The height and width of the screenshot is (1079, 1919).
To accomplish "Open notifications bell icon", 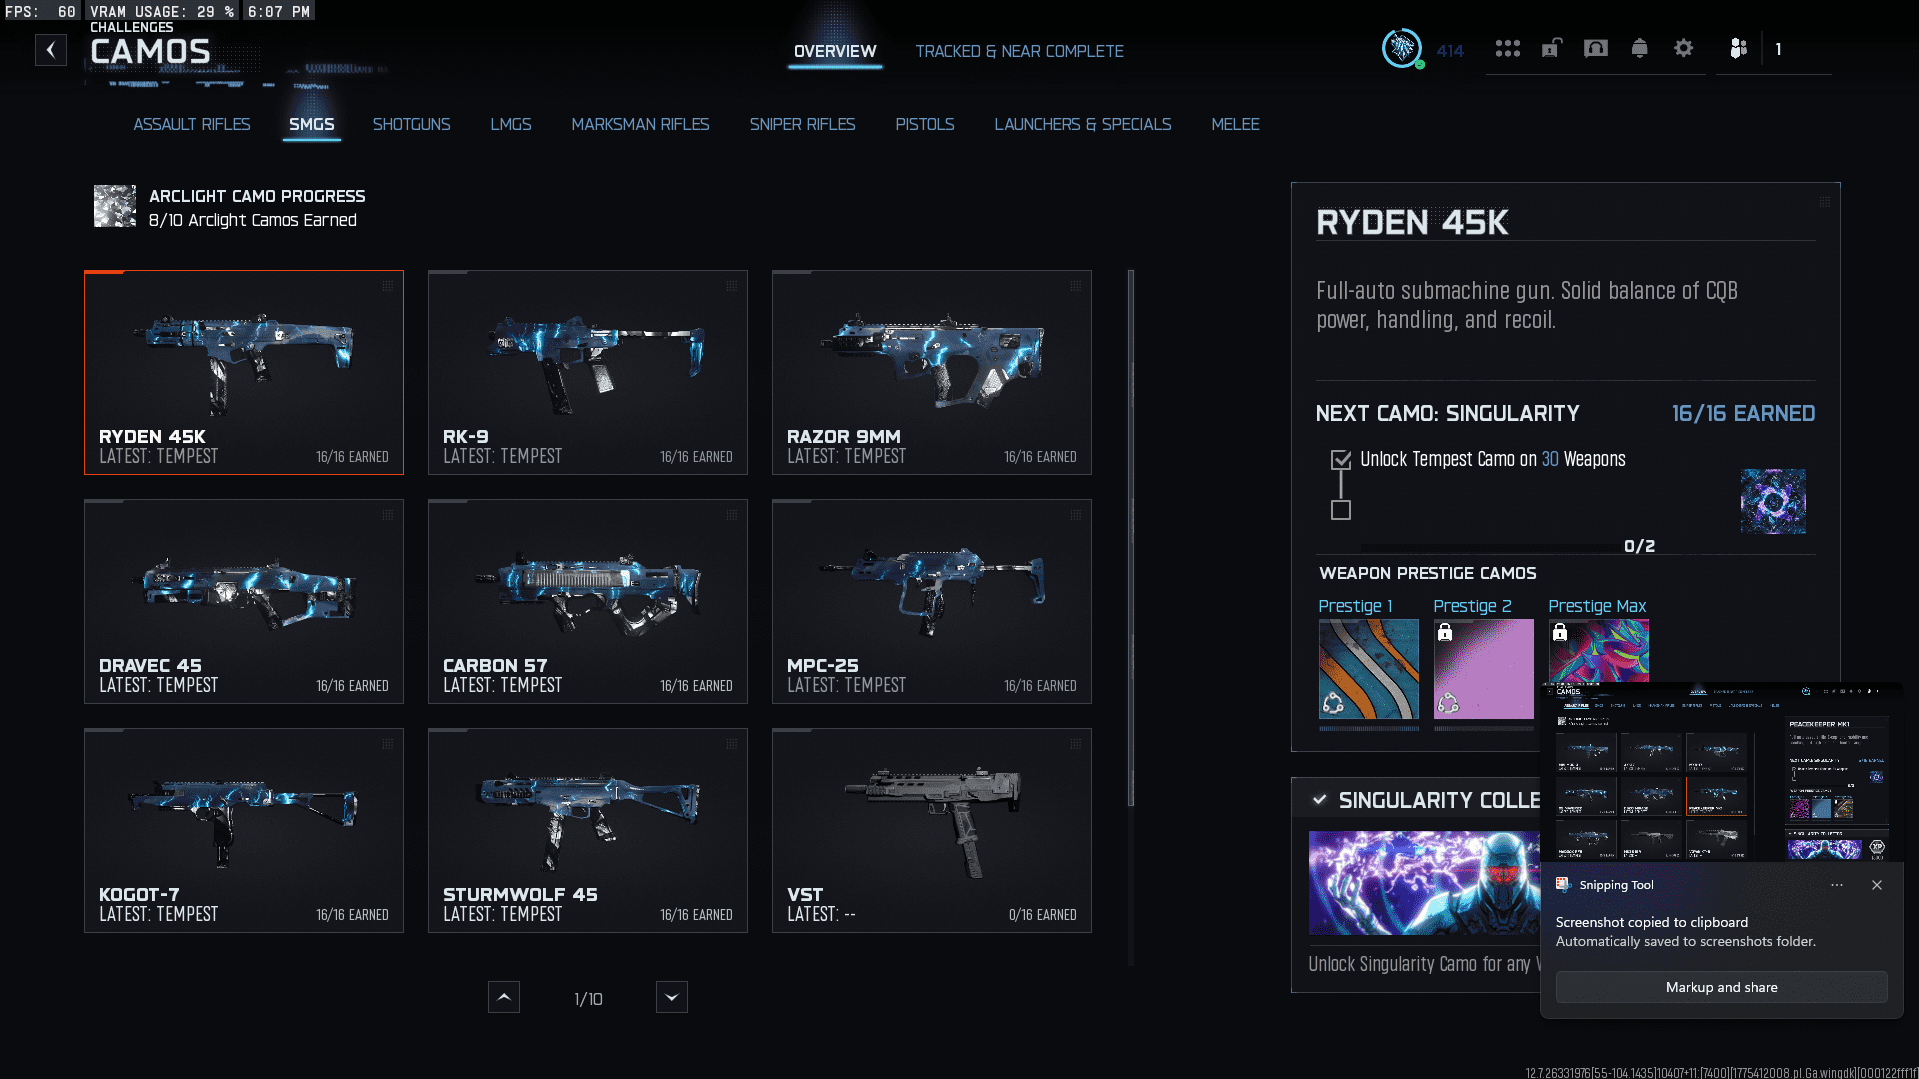I will point(1639,48).
